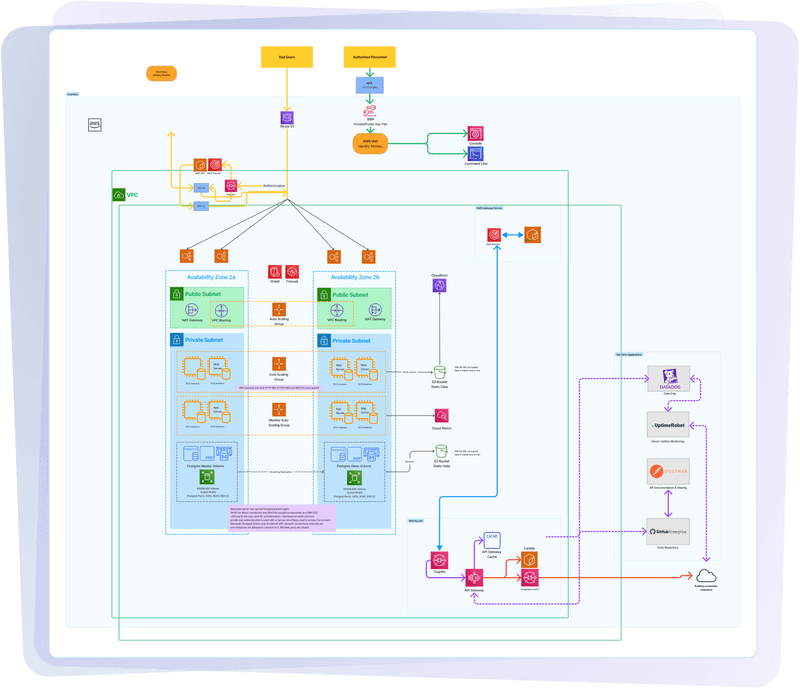Click the API Gateway Cache icon
Viewport: 800px width, 688px height.
(492, 540)
